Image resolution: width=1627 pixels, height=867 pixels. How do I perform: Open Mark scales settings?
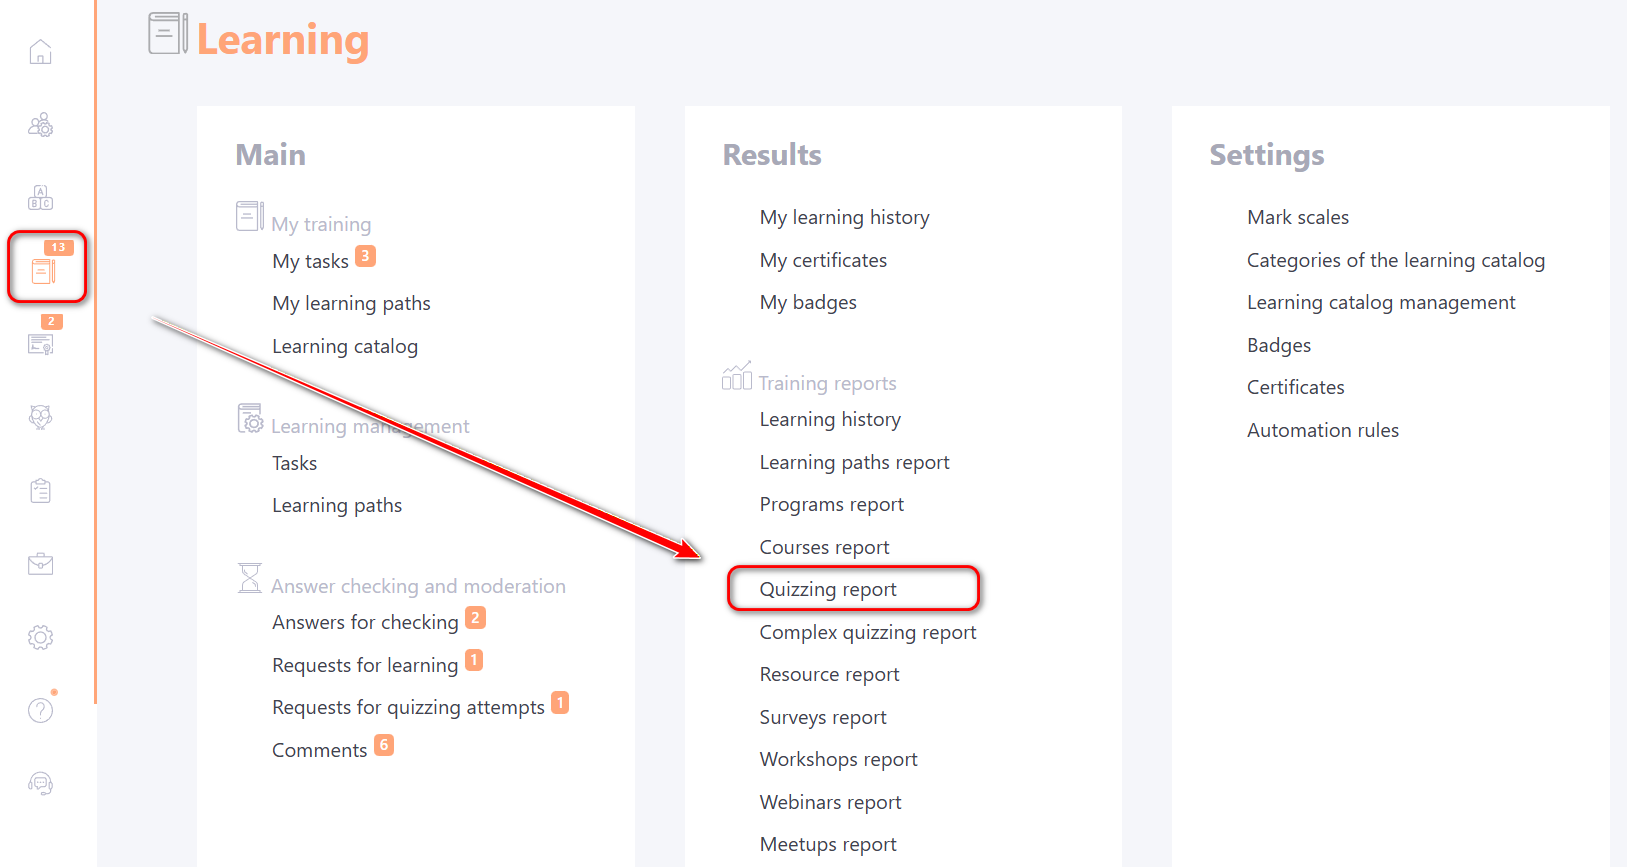[1298, 217]
